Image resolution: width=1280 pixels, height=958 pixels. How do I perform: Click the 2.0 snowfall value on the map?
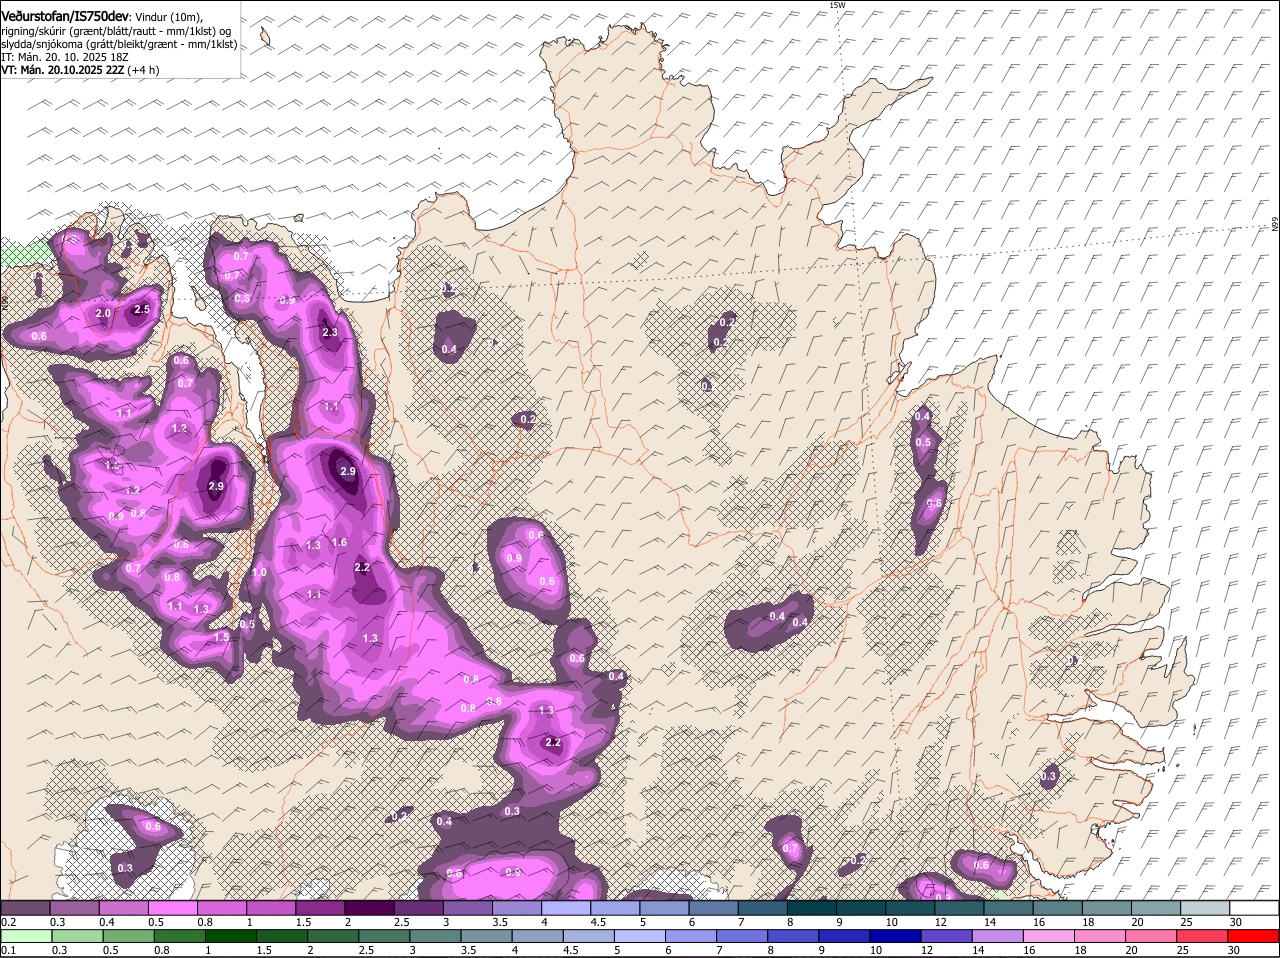click(102, 314)
